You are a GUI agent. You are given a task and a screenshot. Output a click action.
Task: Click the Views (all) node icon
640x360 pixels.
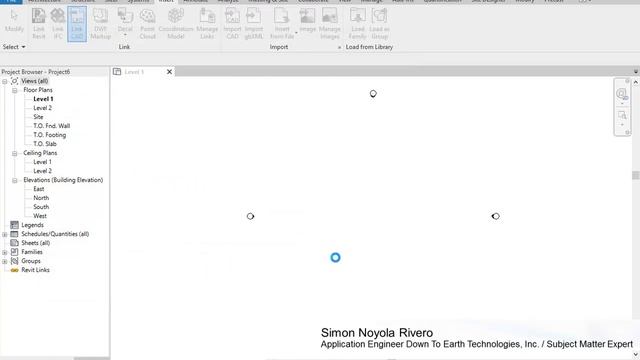tap(14, 81)
